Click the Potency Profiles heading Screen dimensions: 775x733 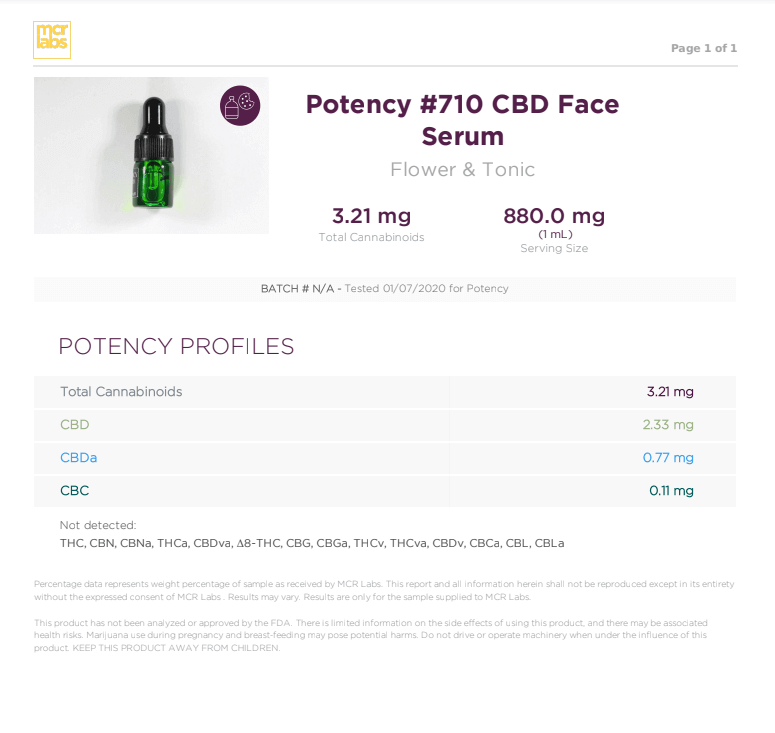point(176,347)
